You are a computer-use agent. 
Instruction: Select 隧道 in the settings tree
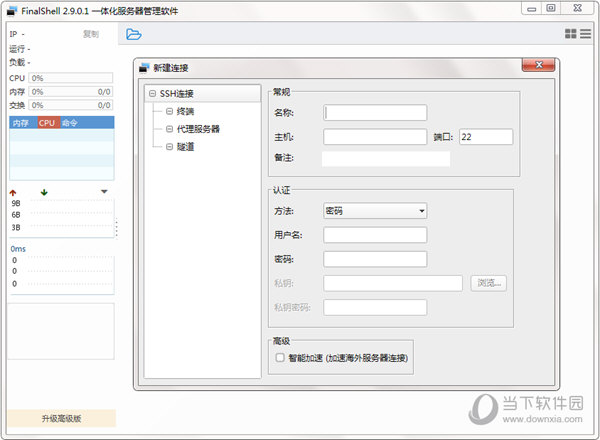185,147
